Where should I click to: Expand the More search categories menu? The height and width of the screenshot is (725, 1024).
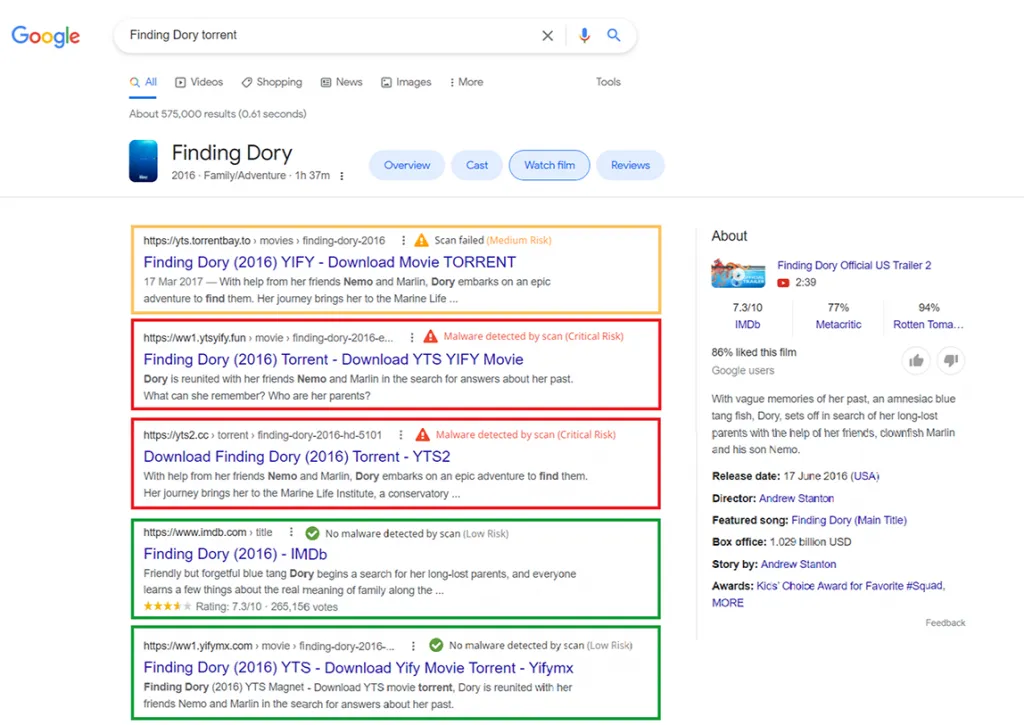pyautogui.click(x=467, y=82)
